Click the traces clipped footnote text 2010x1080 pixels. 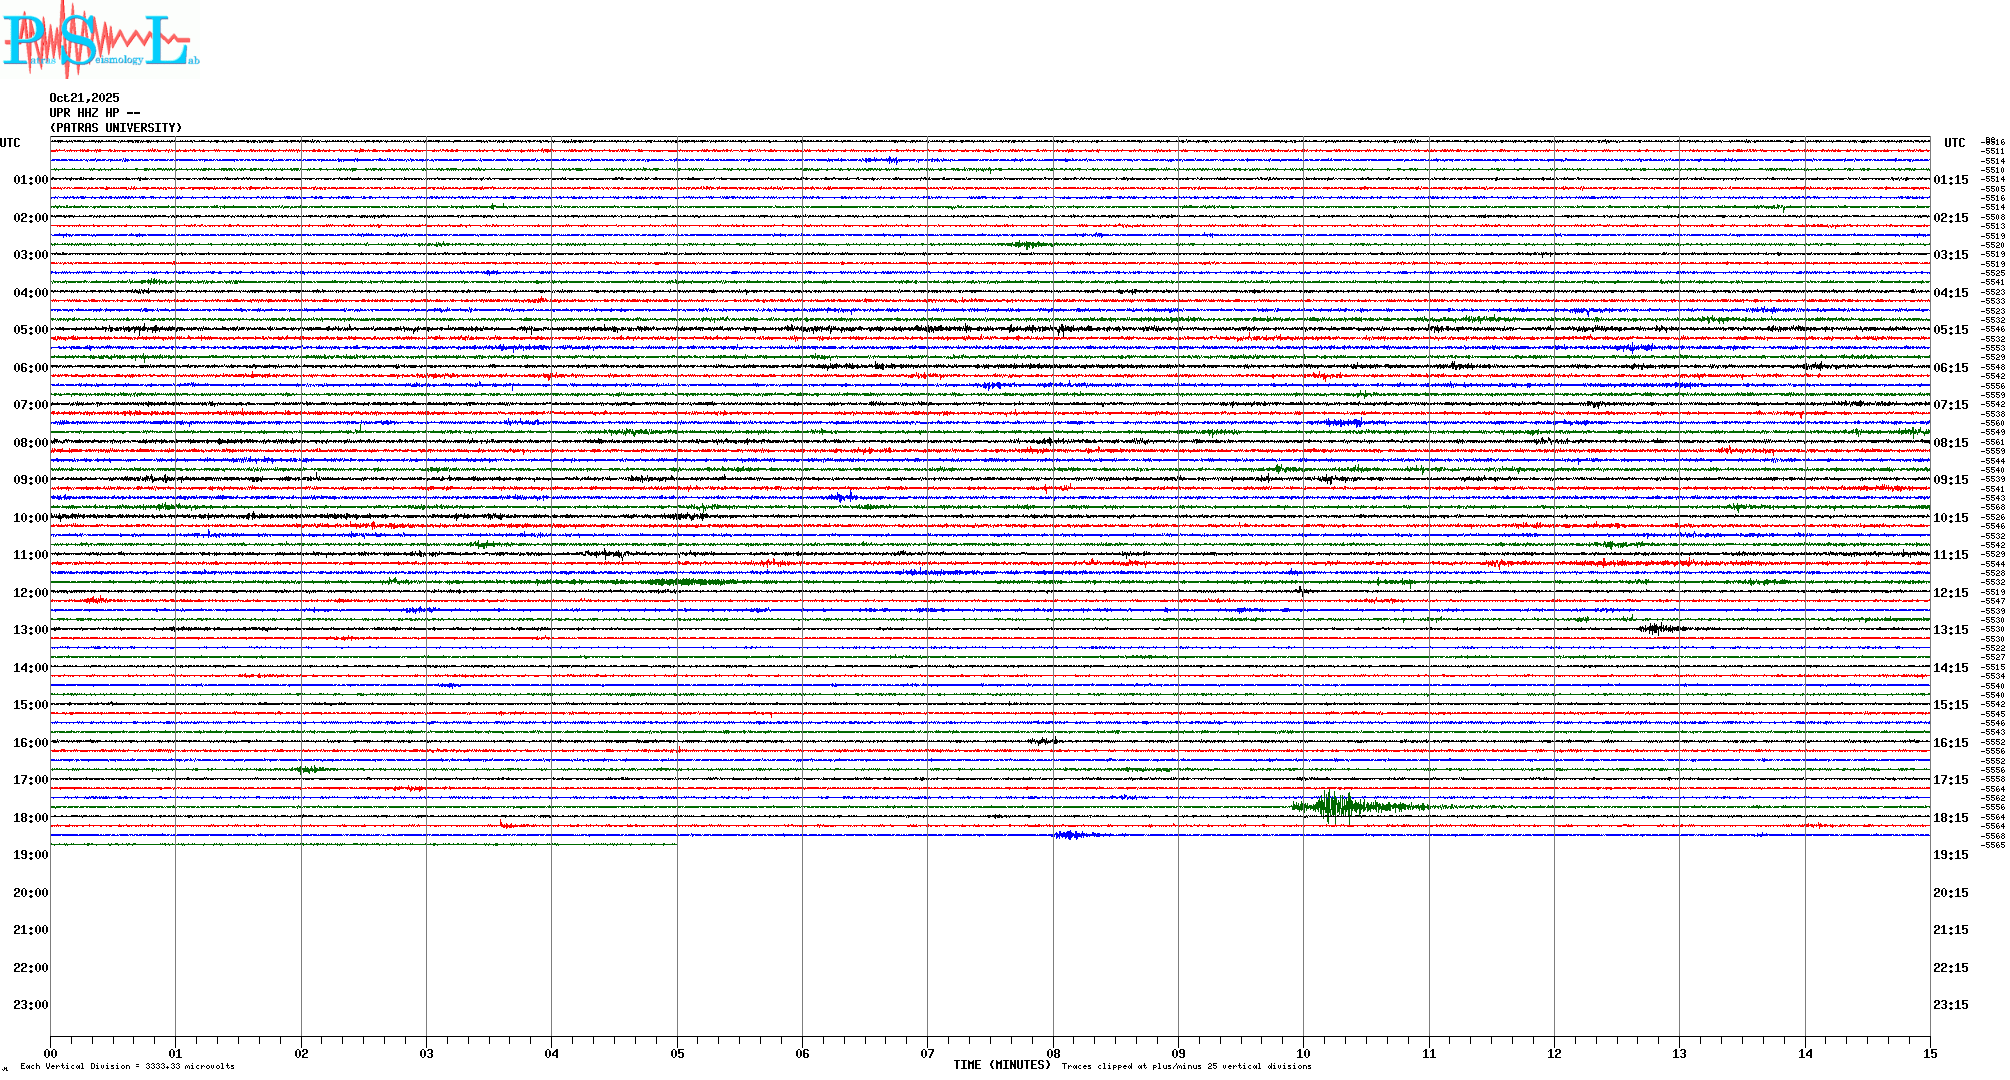pyautogui.click(x=1186, y=1066)
